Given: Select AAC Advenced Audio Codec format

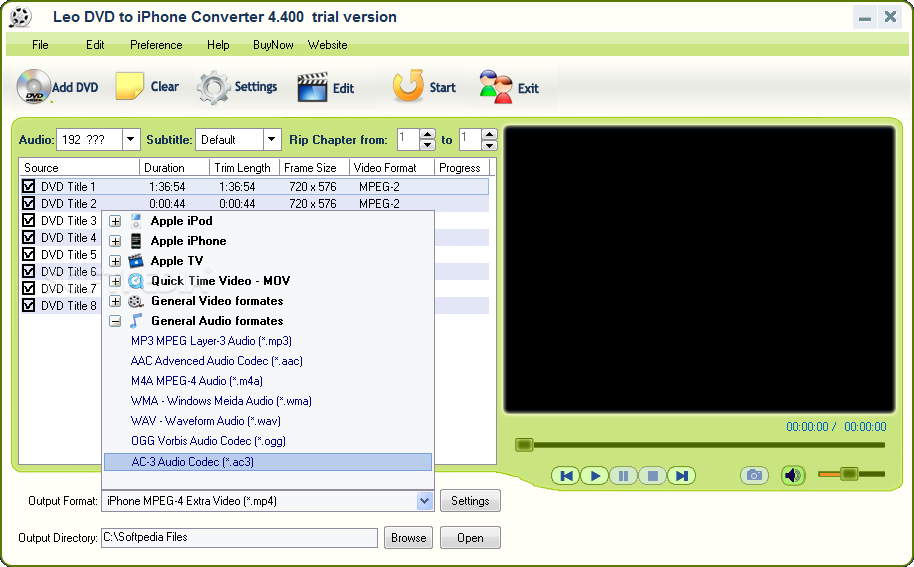Looking at the screenshot, I should point(216,361).
